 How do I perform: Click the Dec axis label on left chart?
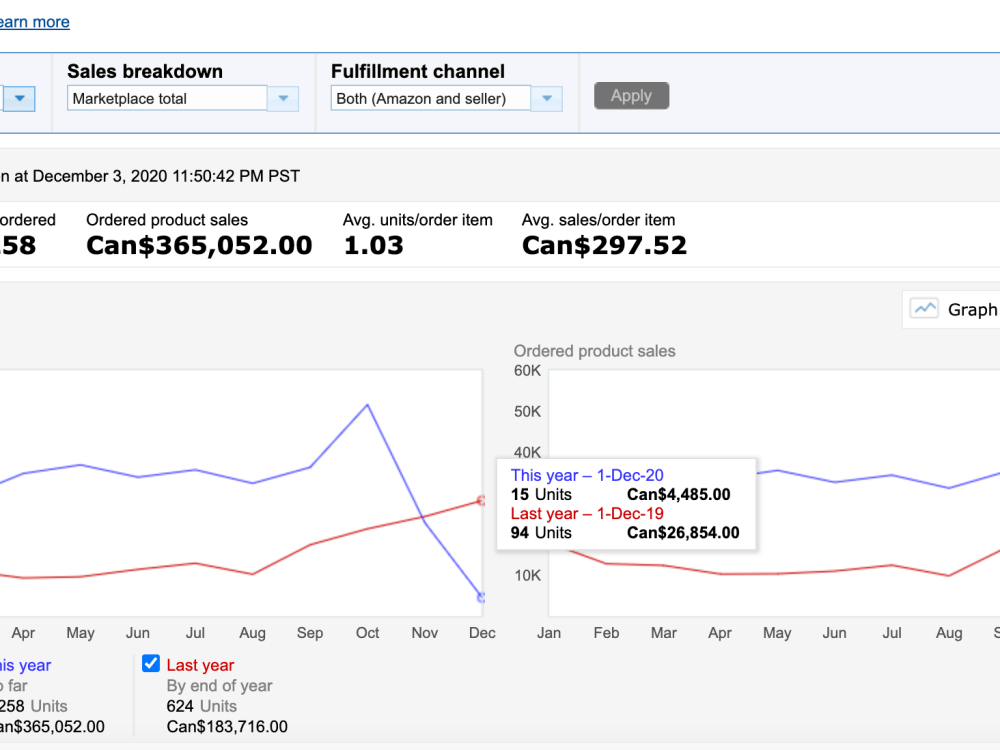482,633
